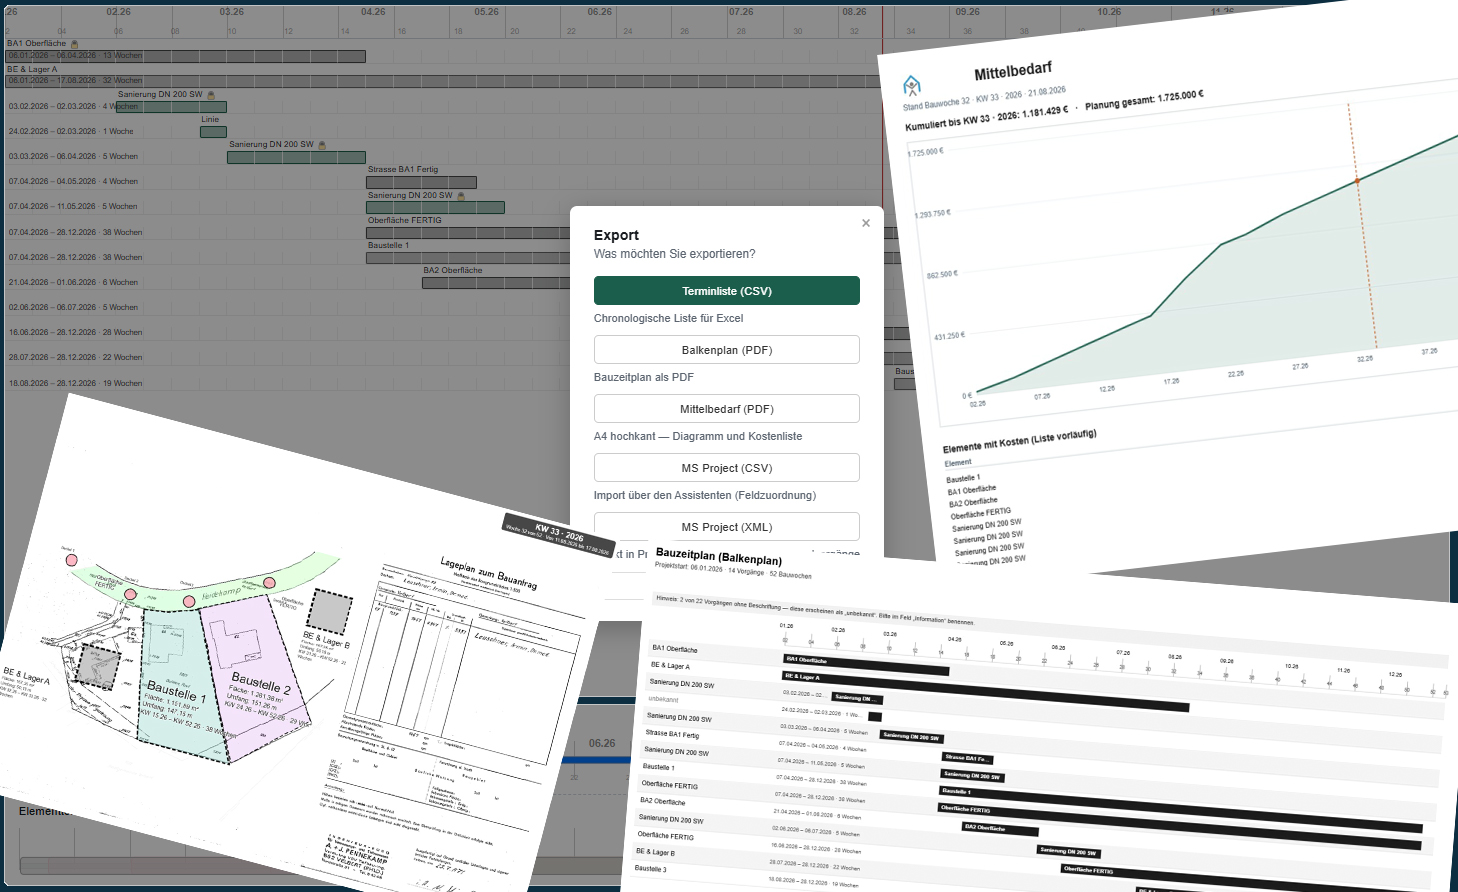Click month header 02.26 in the timeline
Screen dimensions: 1458x892
pyautogui.click(x=118, y=12)
